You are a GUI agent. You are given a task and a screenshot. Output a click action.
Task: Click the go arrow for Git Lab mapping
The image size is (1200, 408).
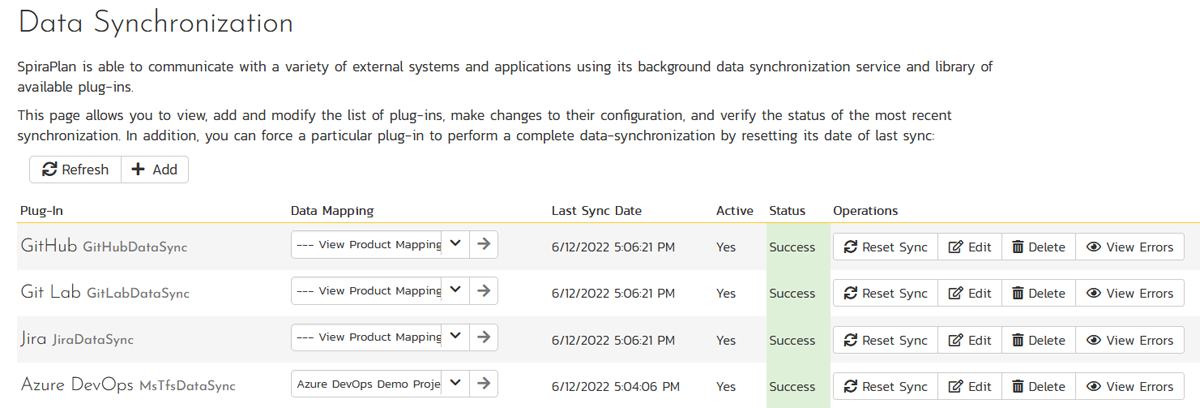tap(483, 291)
